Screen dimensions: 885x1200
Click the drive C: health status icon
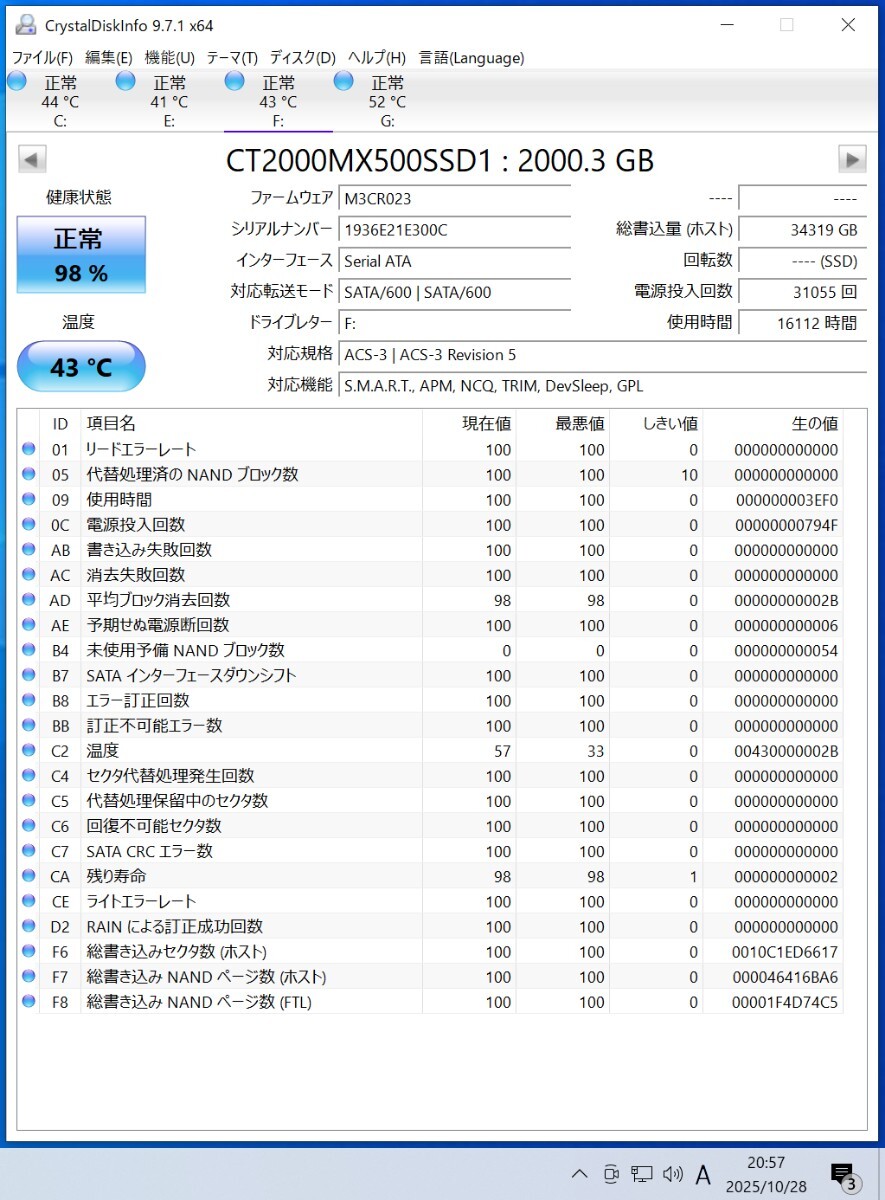click(x=17, y=81)
